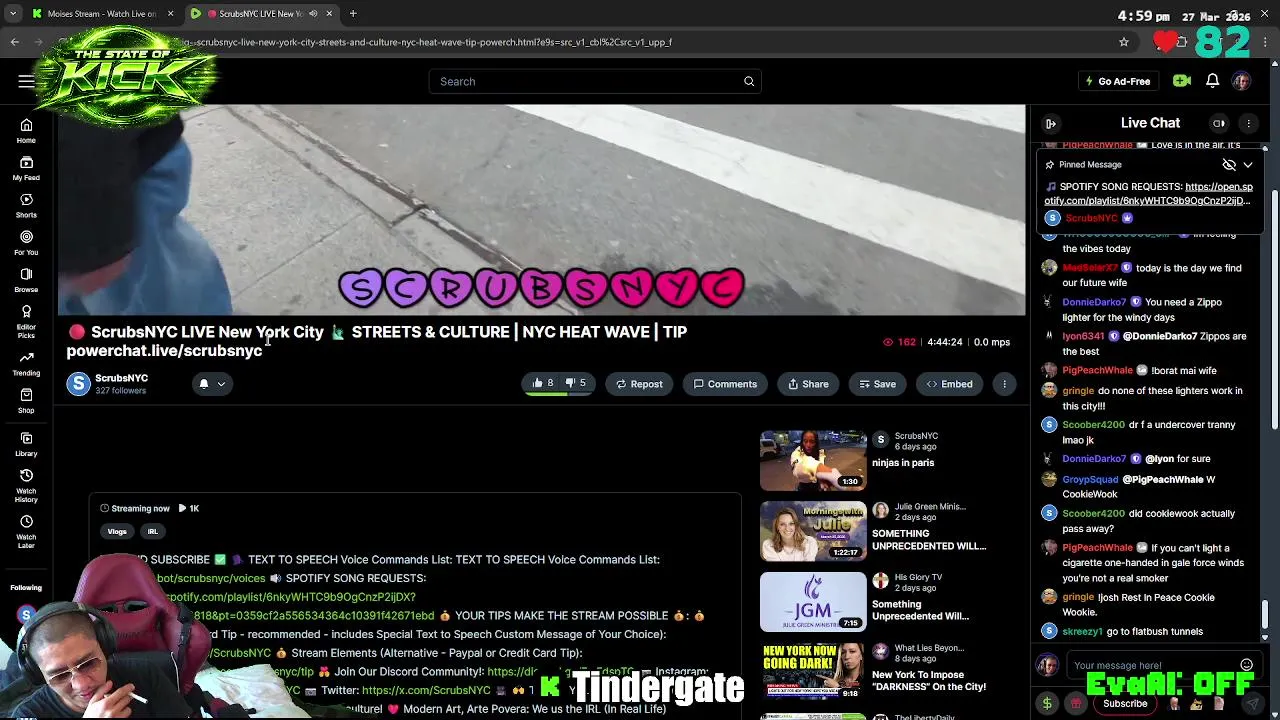
Task: Click the red gift icon in chat
Action: pos(1076,704)
